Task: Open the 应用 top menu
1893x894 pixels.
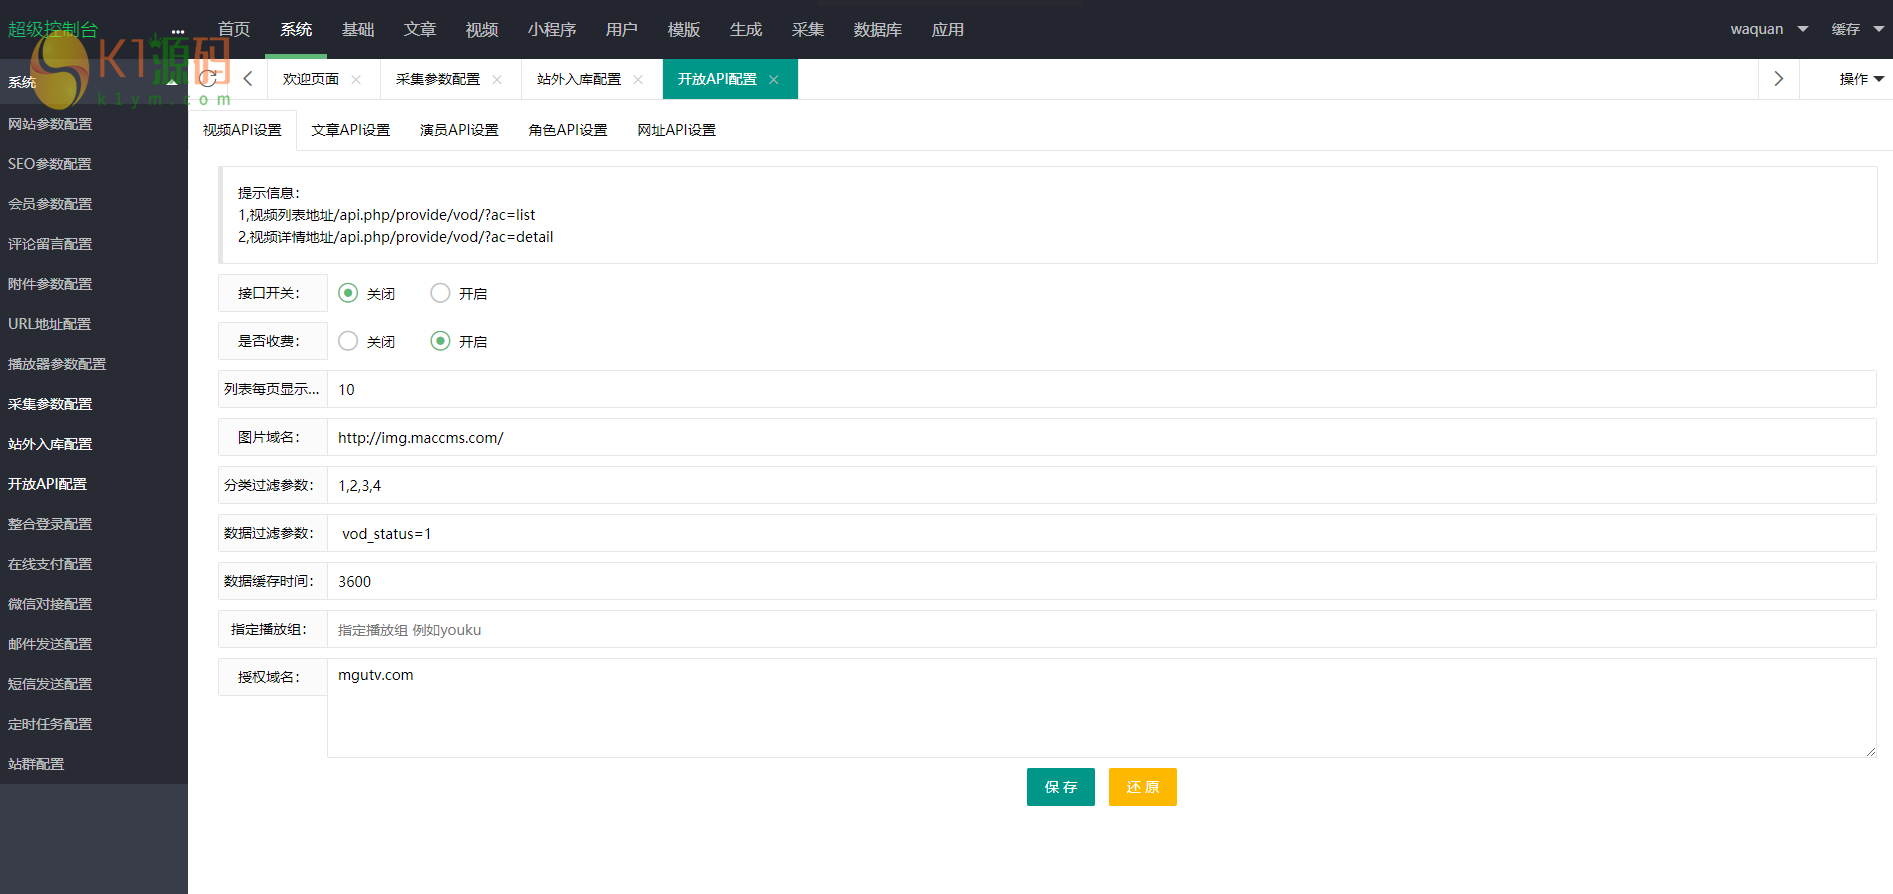Action: pyautogui.click(x=948, y=30)
